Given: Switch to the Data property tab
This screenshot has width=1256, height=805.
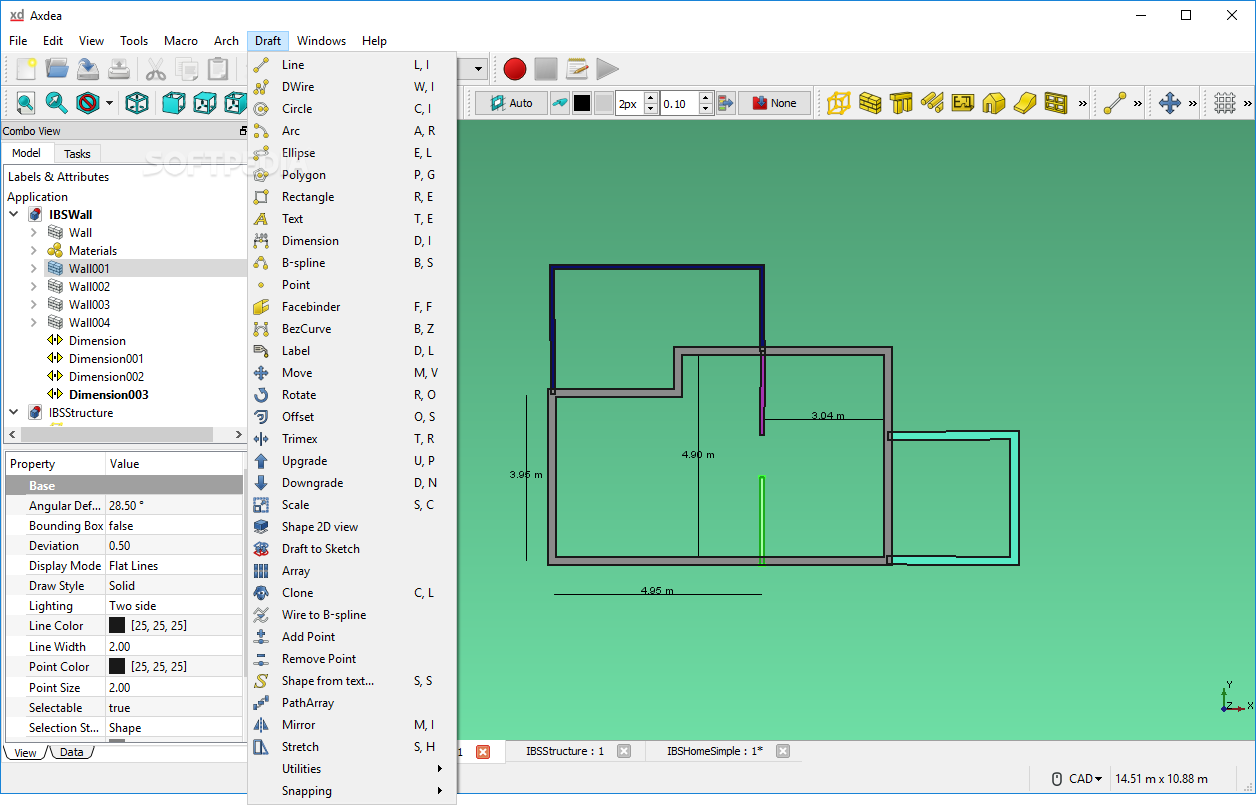Looking at the screenshot, I should tap(71, 753).
